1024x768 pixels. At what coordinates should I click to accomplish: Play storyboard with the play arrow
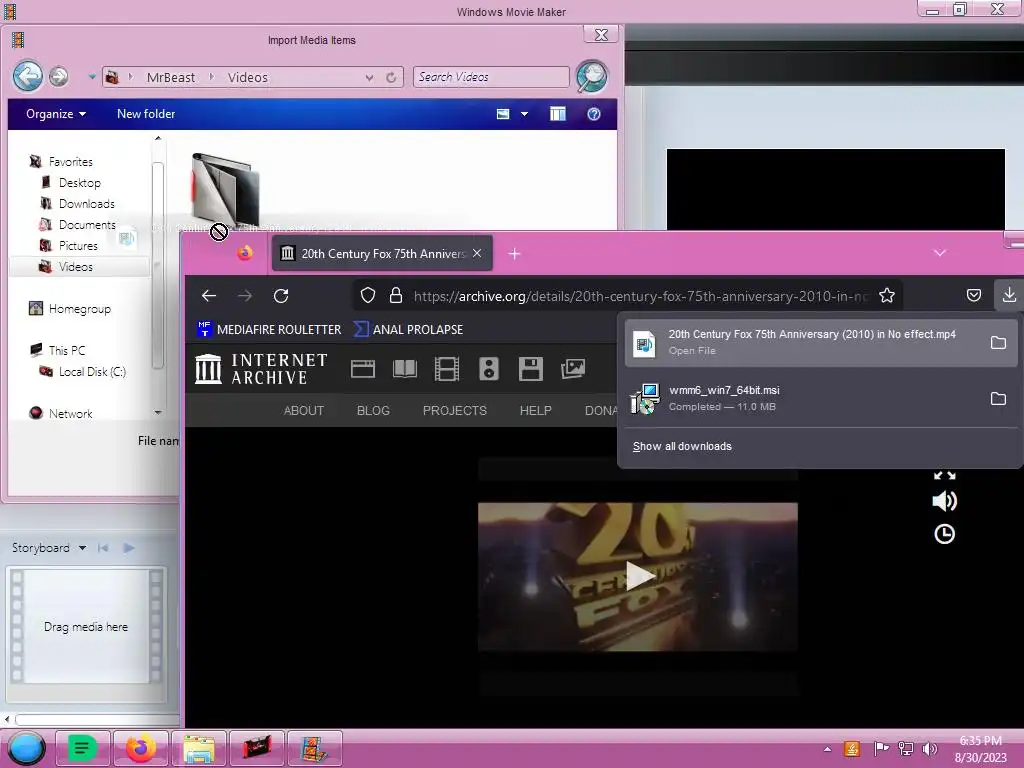(x=129, y=547)
